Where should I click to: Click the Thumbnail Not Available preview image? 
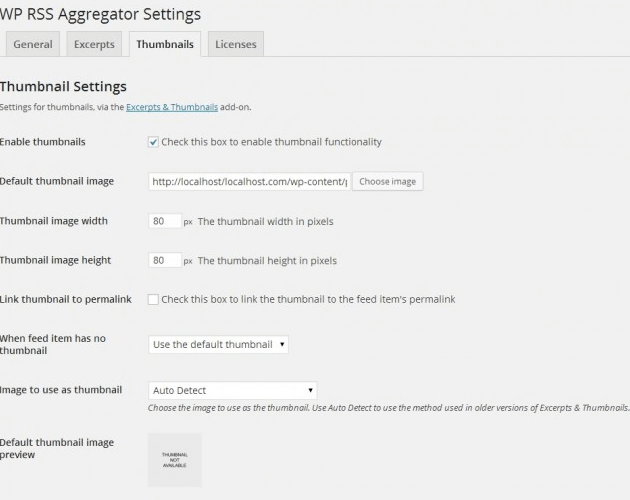175,460
